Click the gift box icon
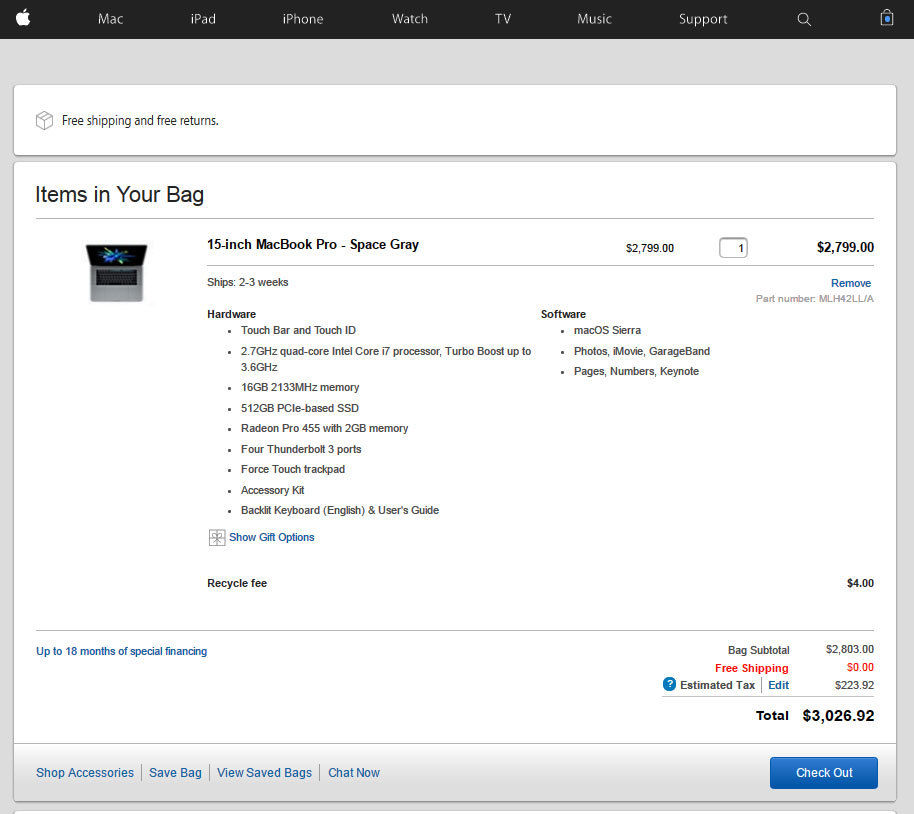The height and width of the screenshot is (814, 914). tap(217, 537)
